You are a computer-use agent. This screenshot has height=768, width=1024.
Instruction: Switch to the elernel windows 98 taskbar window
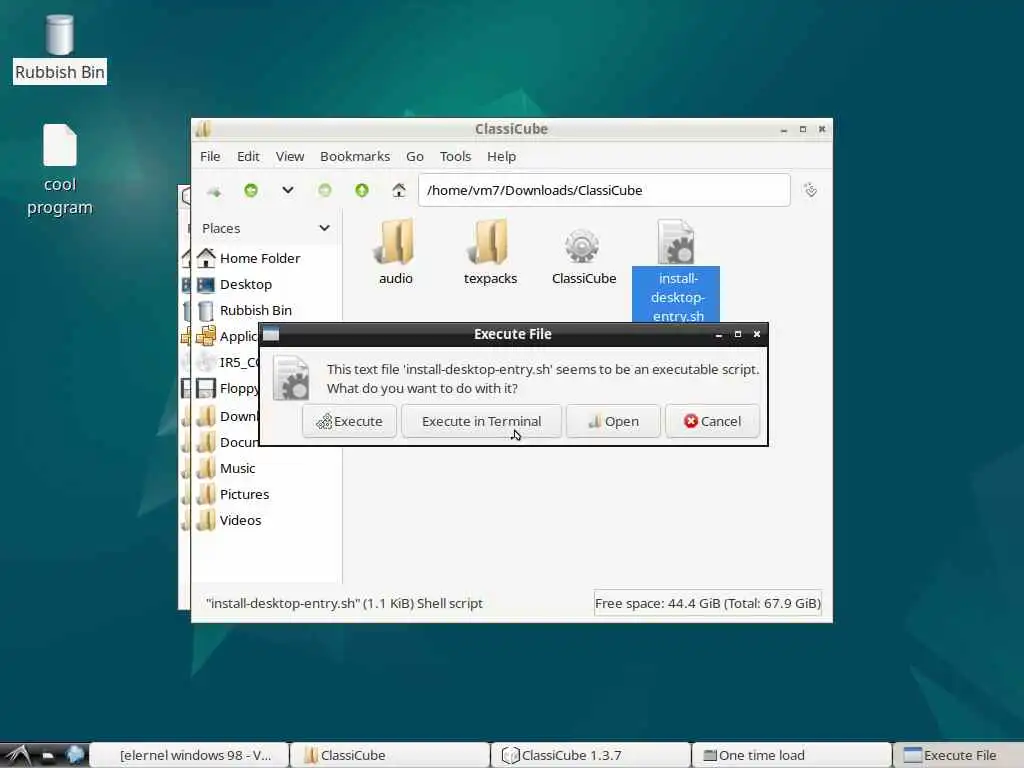click(x=189, y=756)
